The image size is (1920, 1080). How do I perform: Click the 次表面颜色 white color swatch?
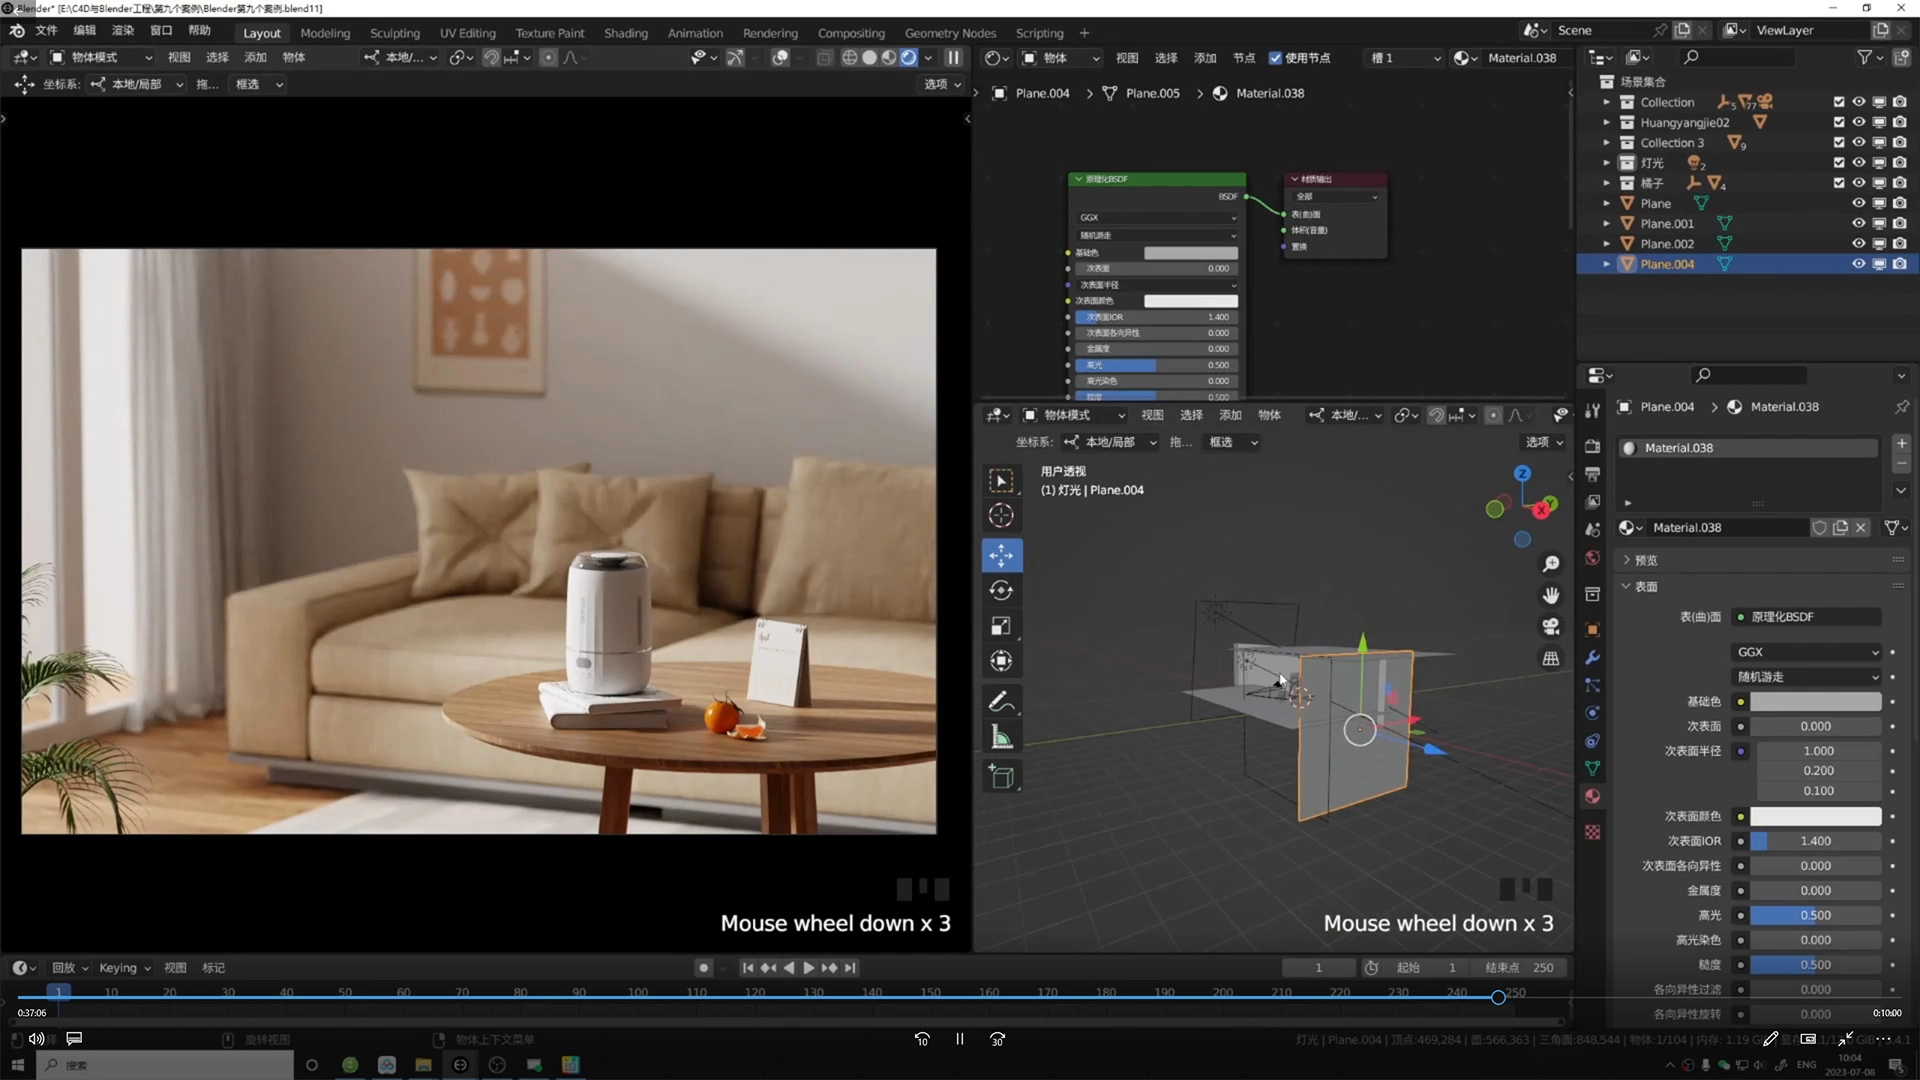tap(1815, 817)
